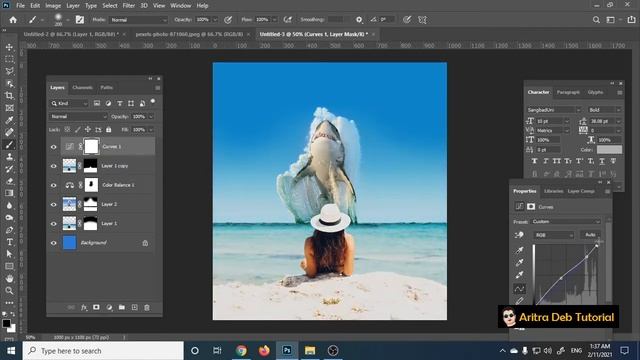Hide the Layer 1 copy layer

click(53, 166)
